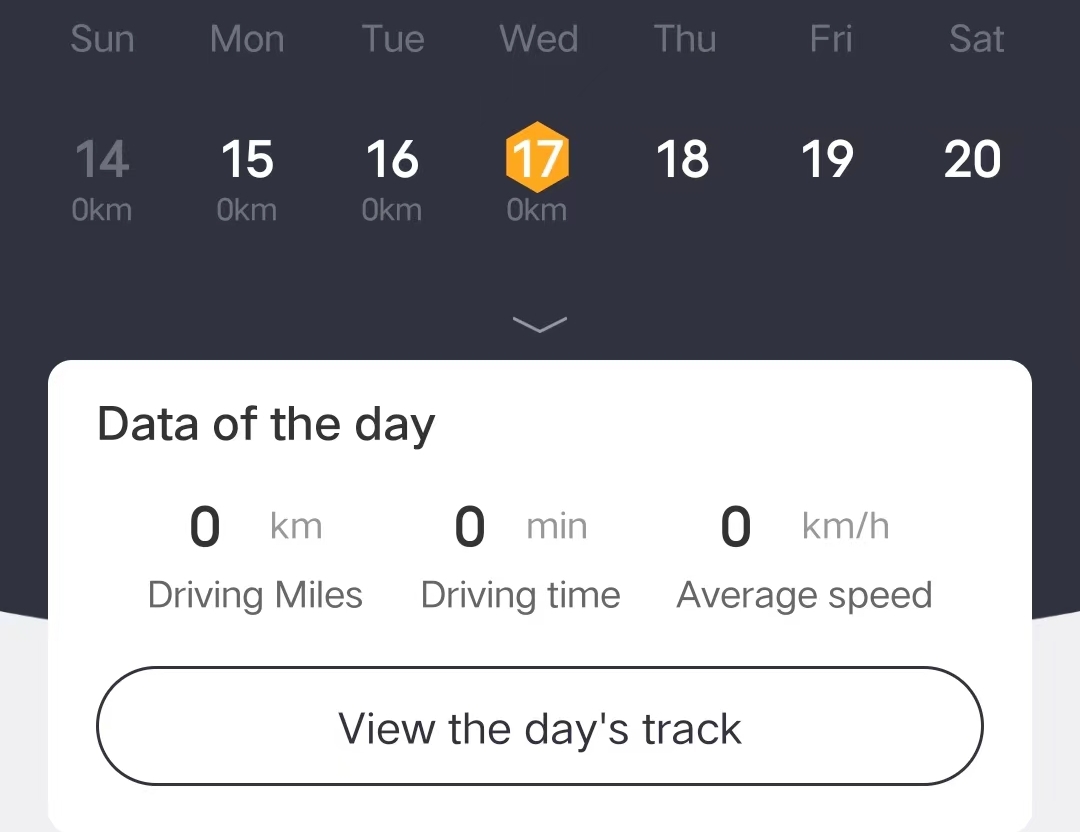Tap the Mon weekday header

click(x=247, y=39)
